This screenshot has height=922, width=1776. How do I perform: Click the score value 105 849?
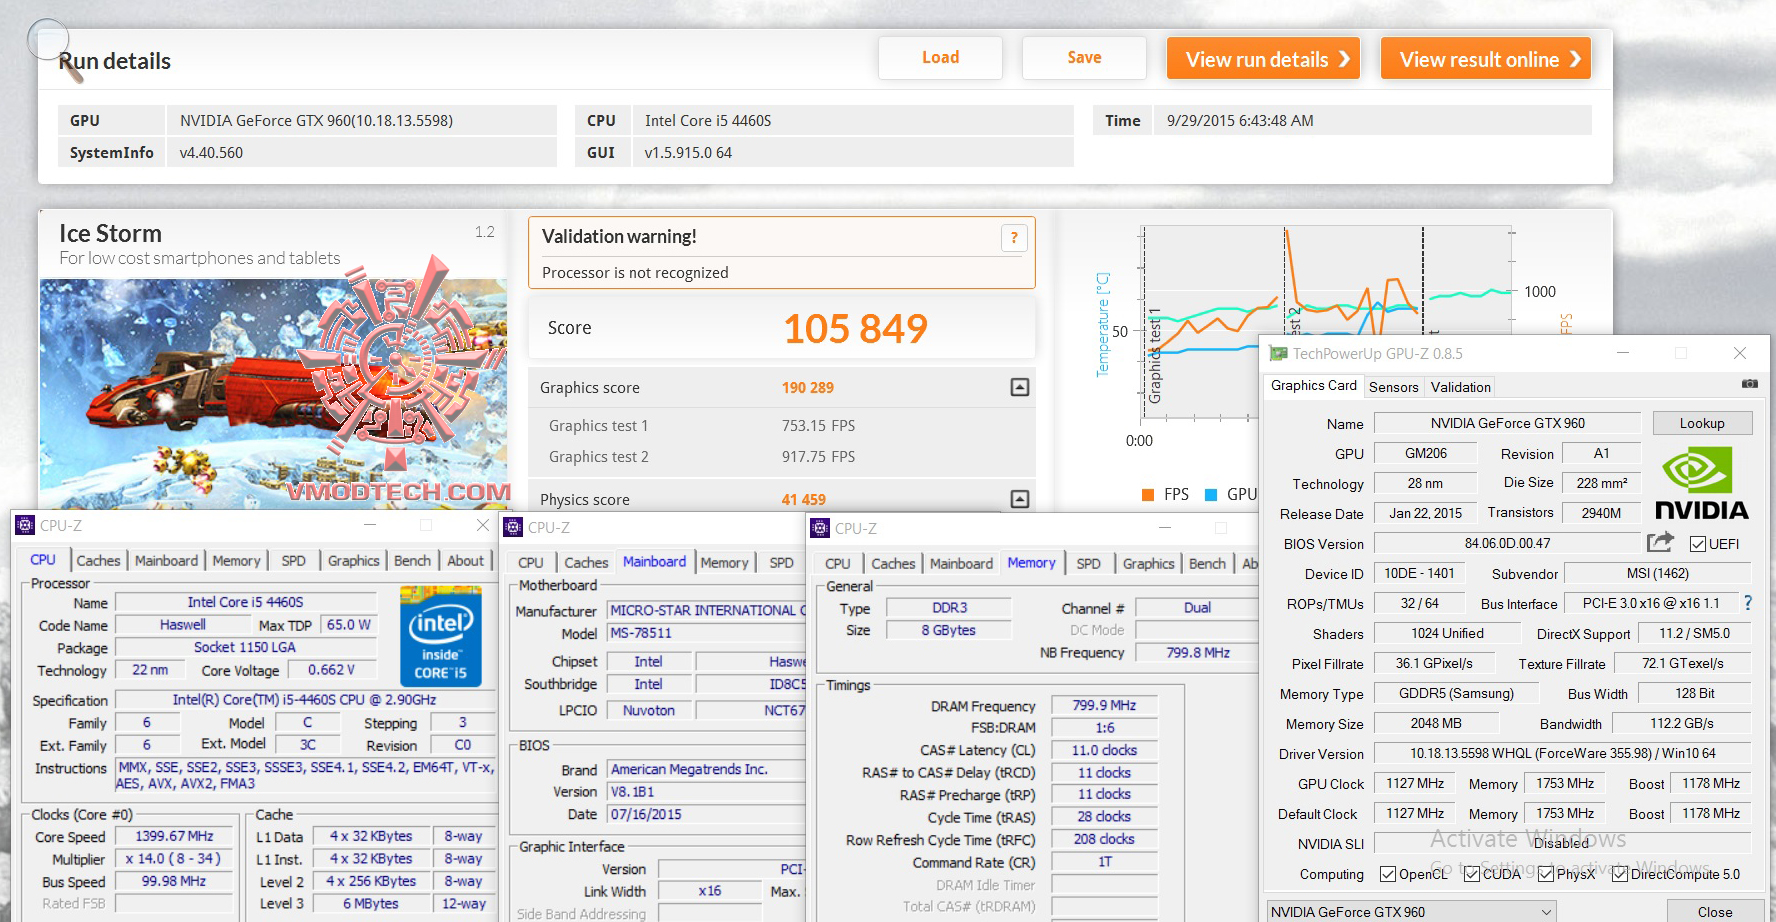[x=856, y=329]
